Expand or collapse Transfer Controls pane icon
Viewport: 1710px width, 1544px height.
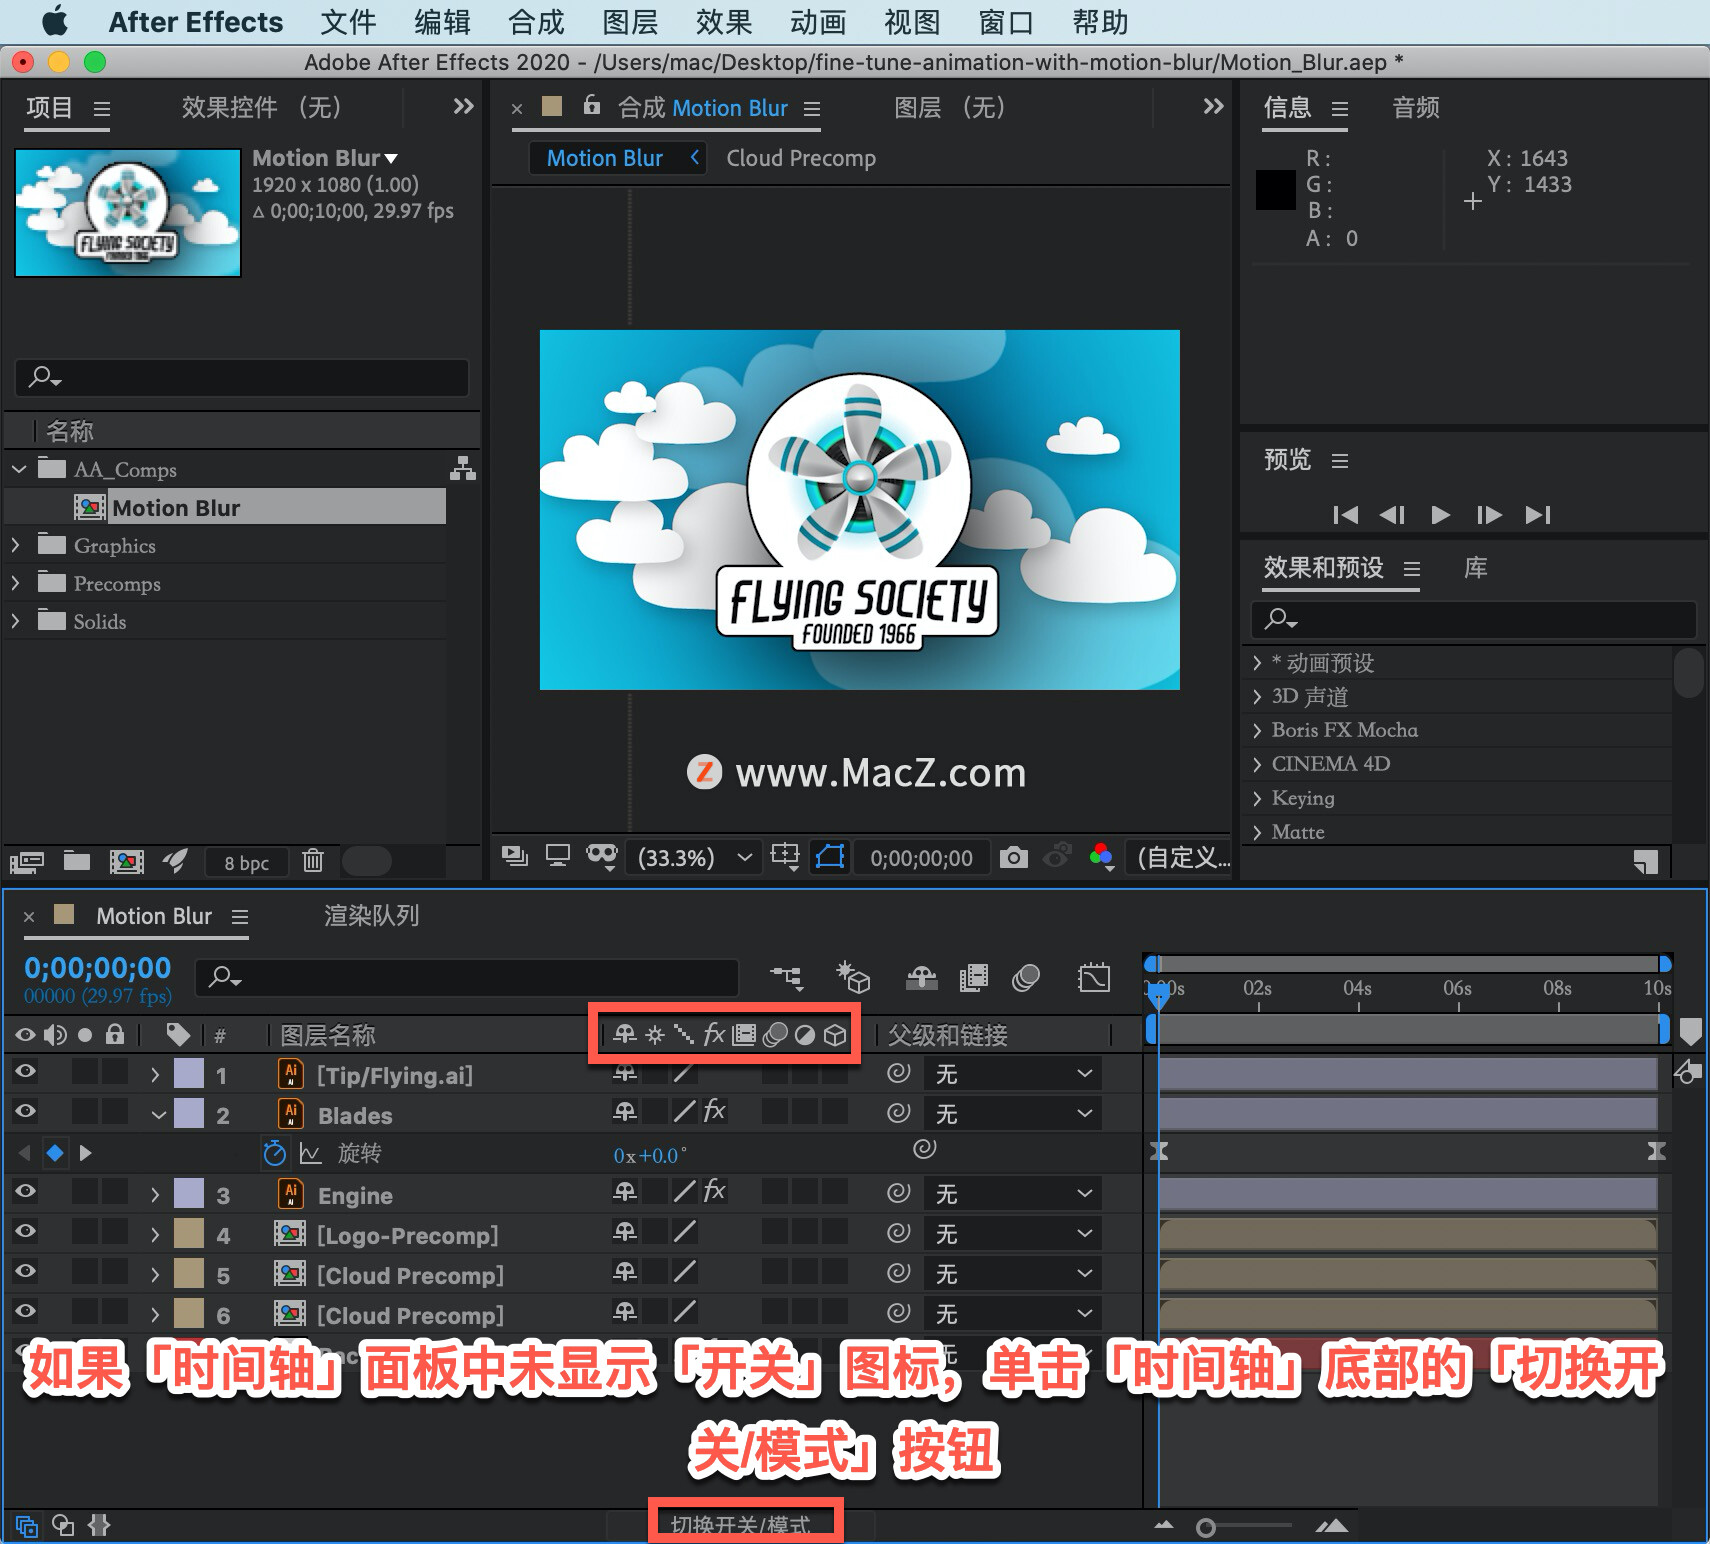(x=63, y=1525)
